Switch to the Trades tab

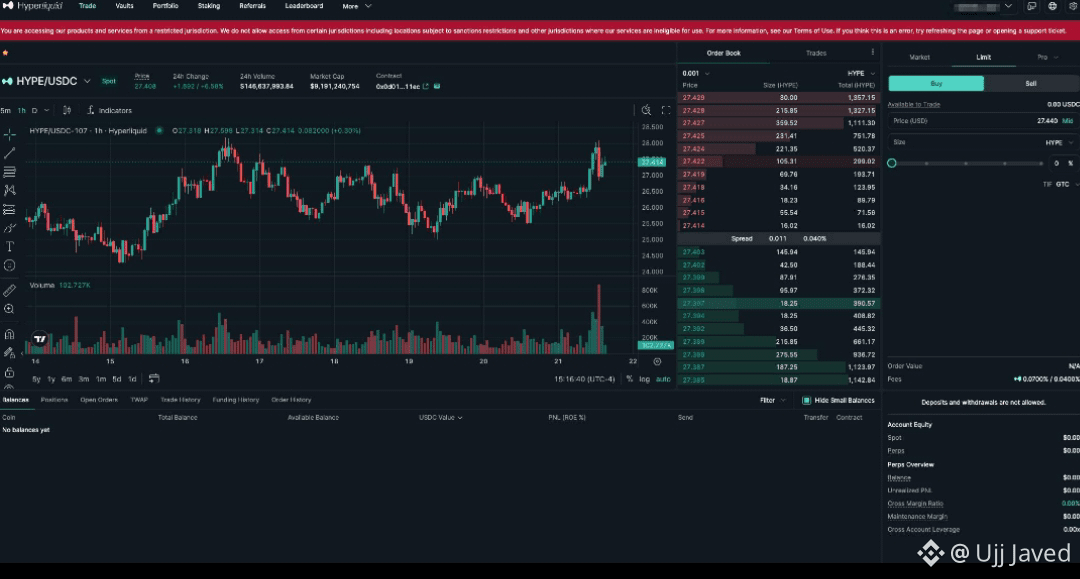point(816,53)
